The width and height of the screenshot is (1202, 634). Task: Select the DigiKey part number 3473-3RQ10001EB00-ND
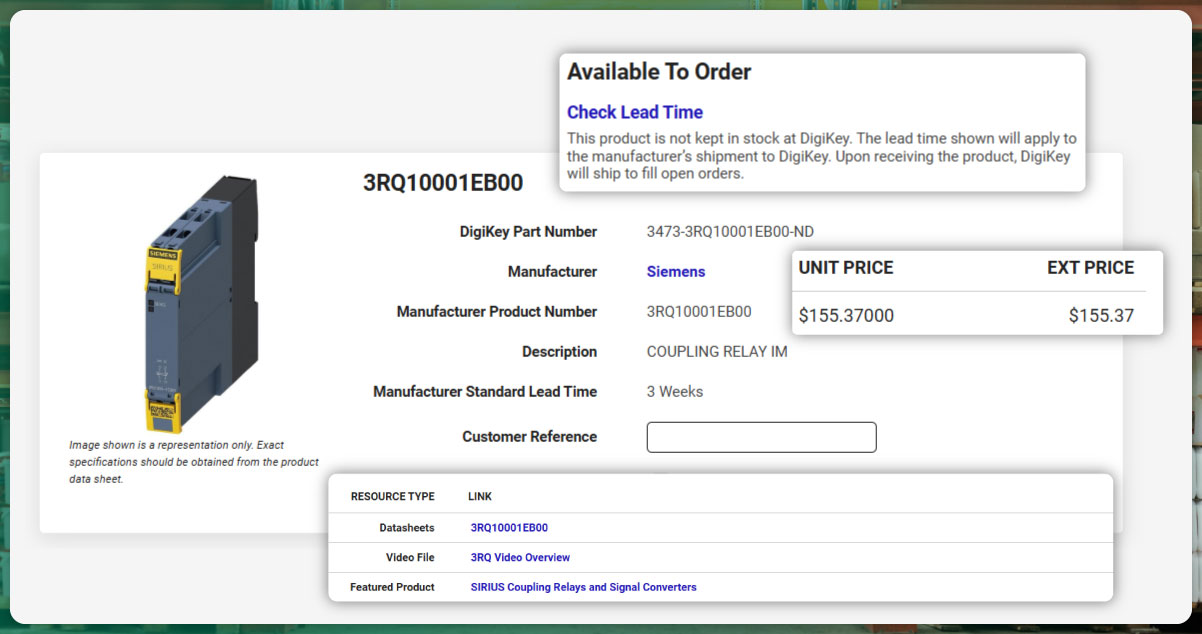click(731, 232)
